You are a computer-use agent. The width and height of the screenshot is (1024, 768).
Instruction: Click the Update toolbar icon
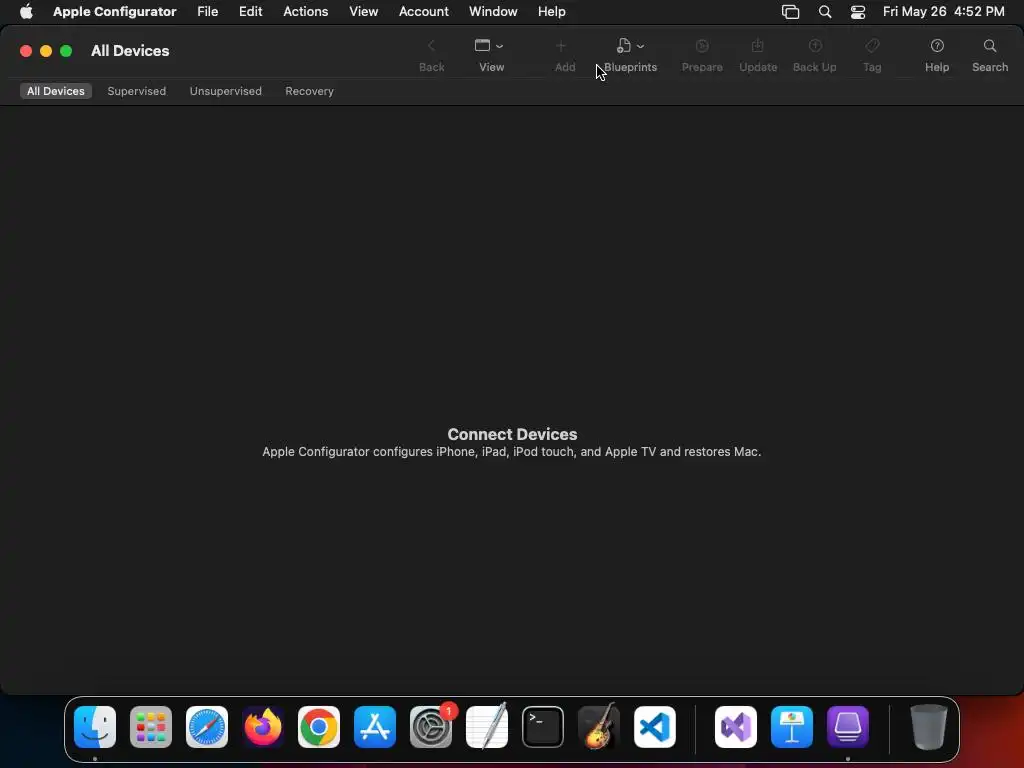pos(758,46)
